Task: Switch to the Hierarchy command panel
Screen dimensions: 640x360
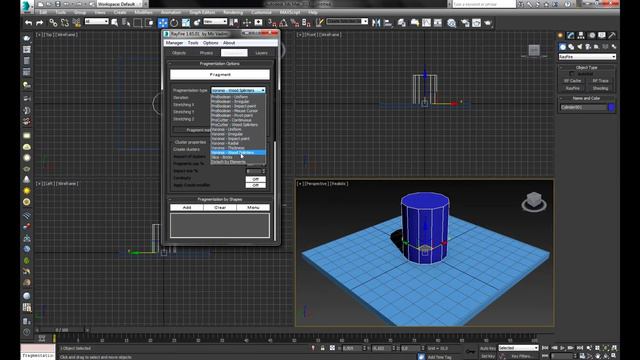Action: [581, 36]
